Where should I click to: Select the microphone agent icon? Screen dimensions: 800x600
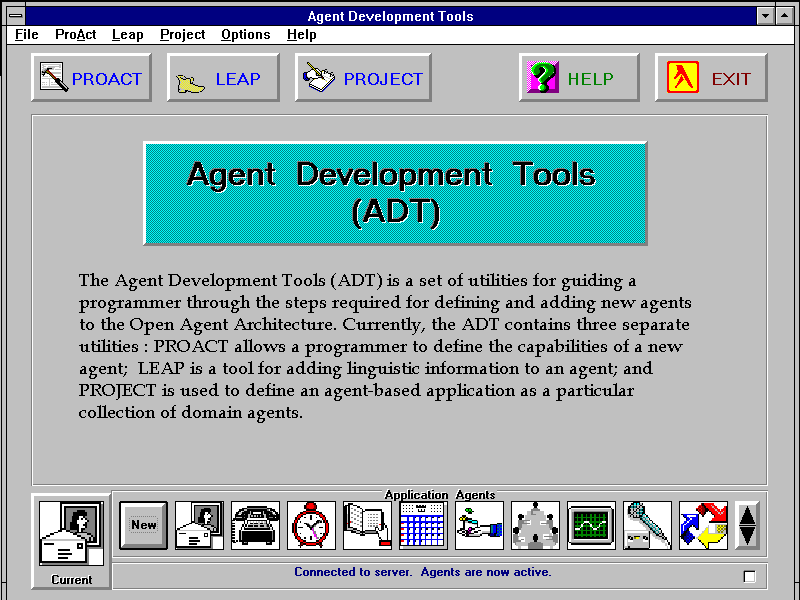(647, 525)
